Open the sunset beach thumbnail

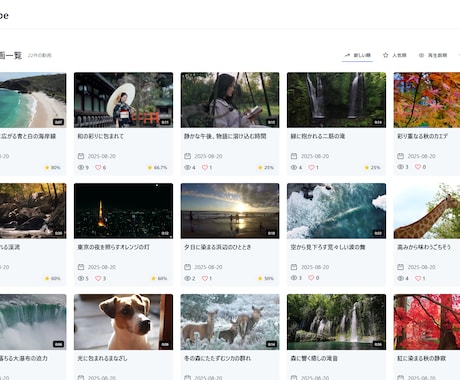pos(230,211)
